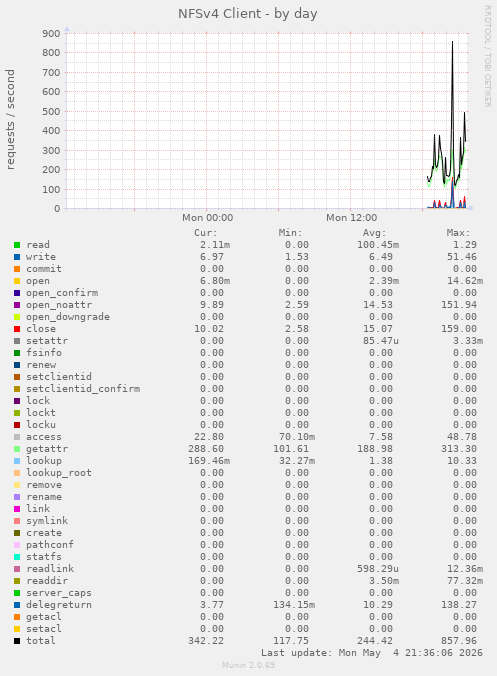This screenshot has width=497, height=676.
Task: Click lookup's current value 169.46m
Action: point(209,461)
